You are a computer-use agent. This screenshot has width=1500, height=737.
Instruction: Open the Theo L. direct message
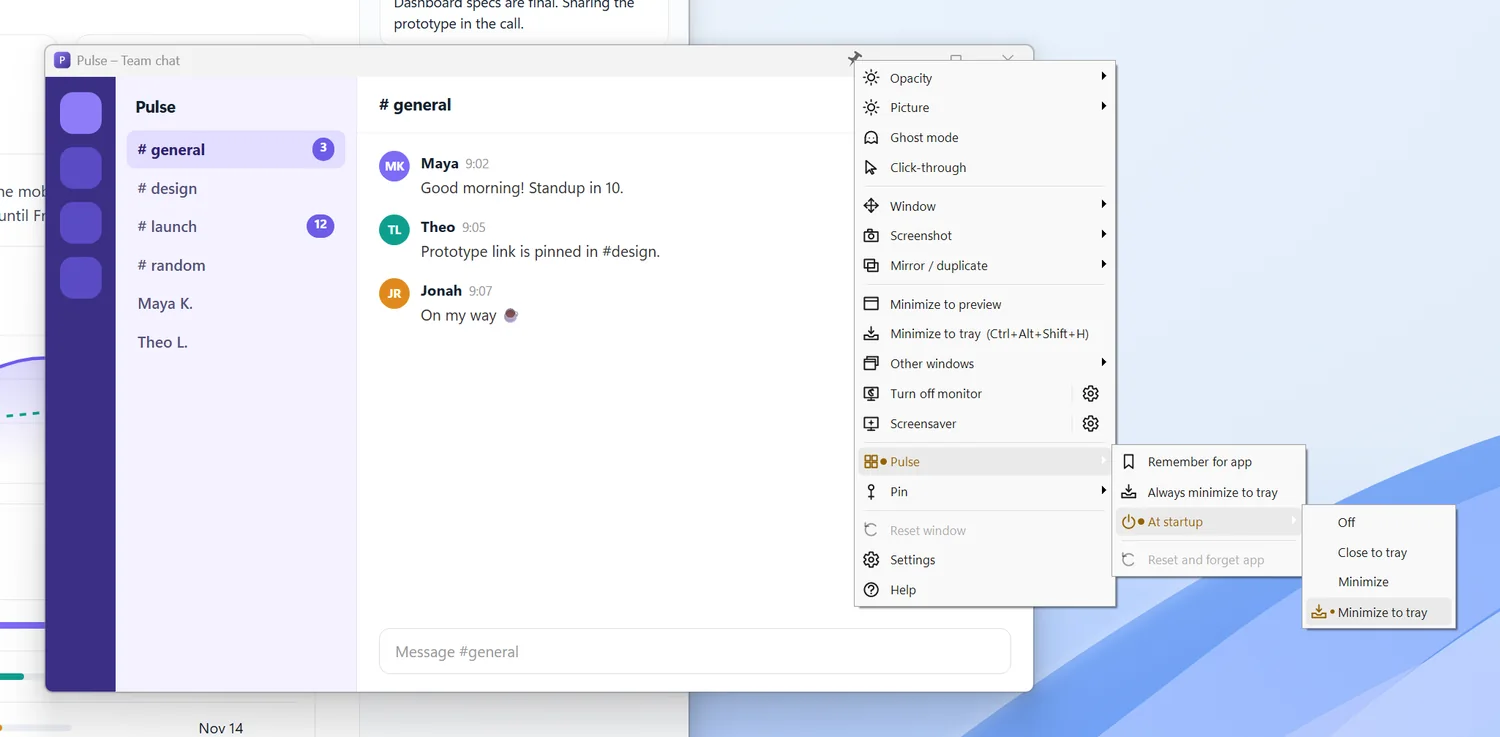pos(236,343)
